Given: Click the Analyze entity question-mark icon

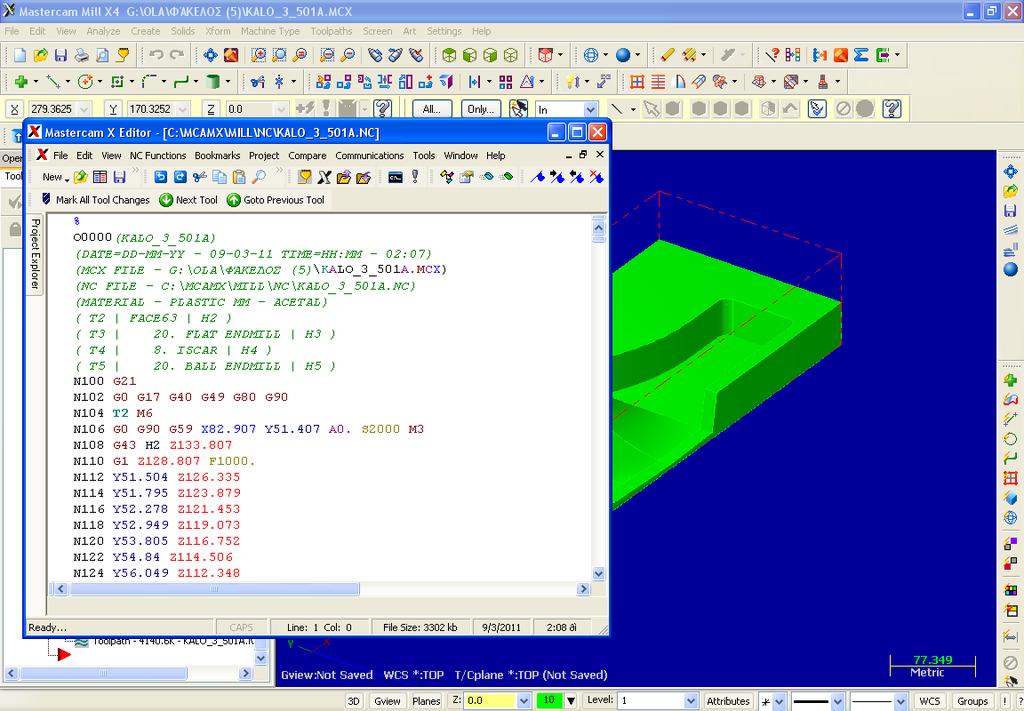Looking at the screenshot, I should (773, 55).
